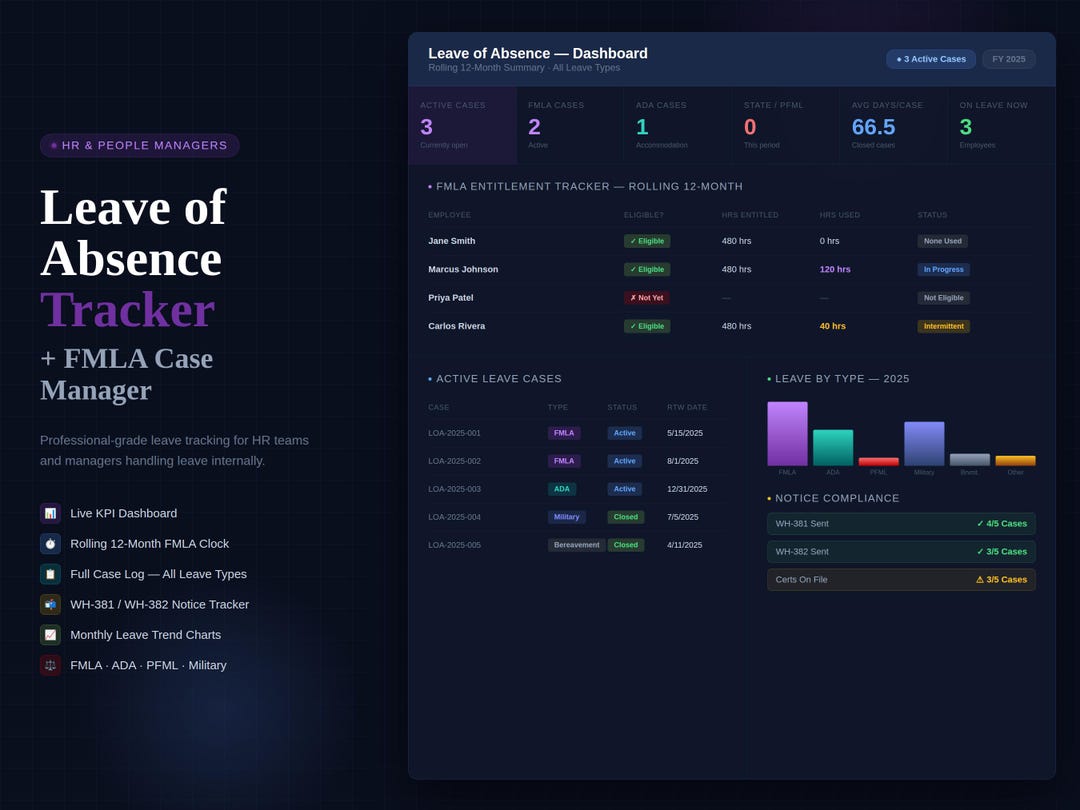
Task: Click the FY 2025 pill
Action: [x=1008, y=59]
